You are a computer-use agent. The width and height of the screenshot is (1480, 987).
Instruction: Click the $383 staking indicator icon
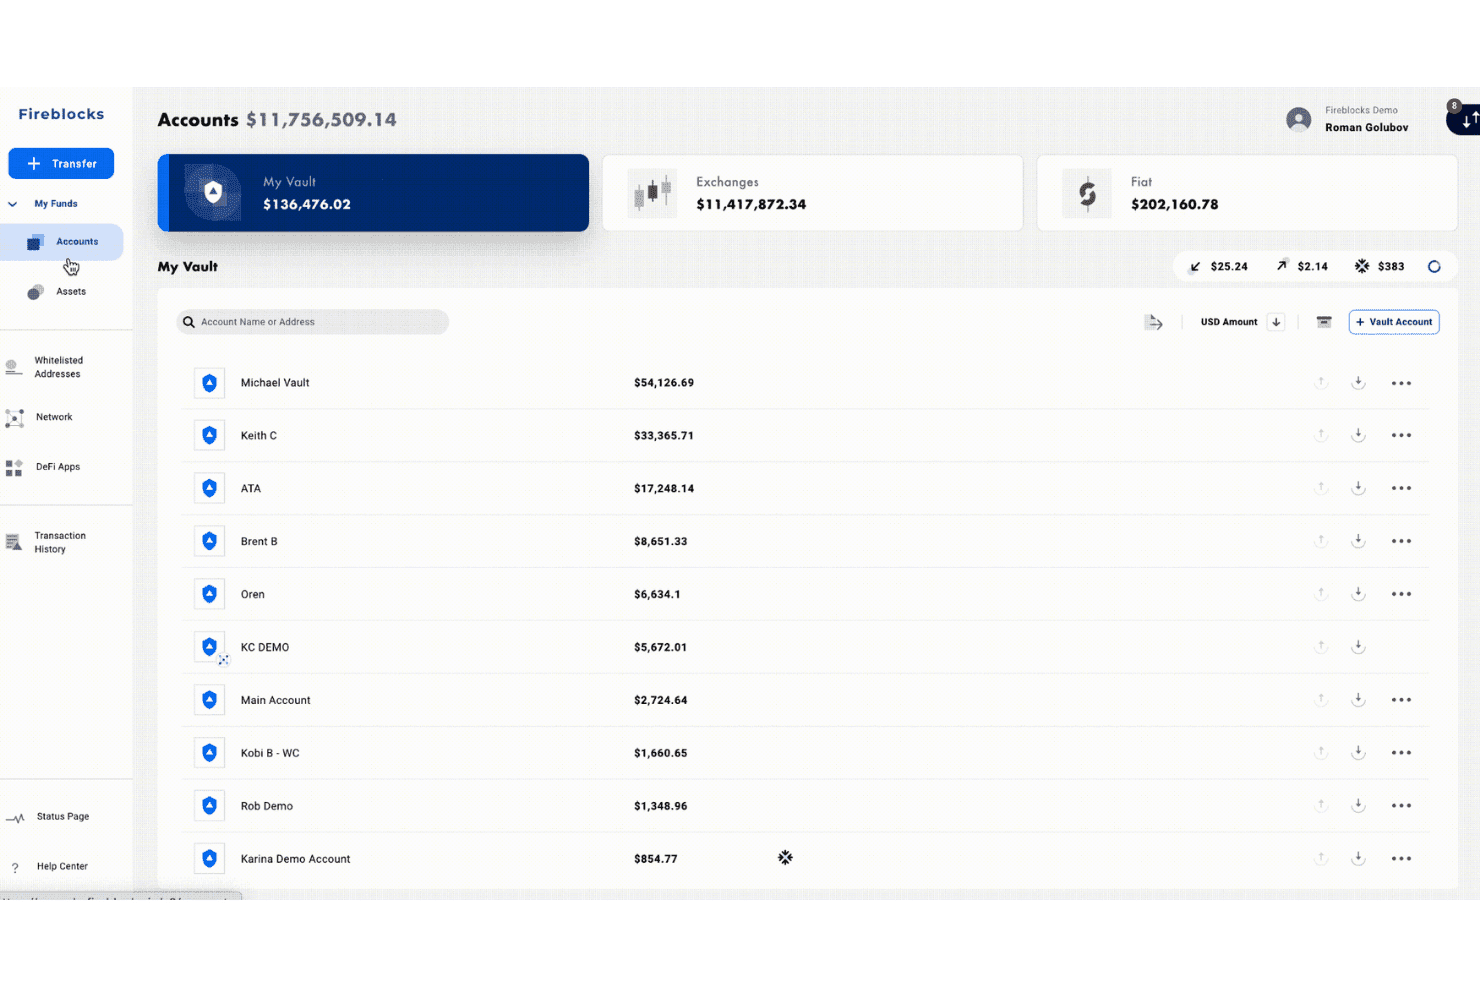1362,266
